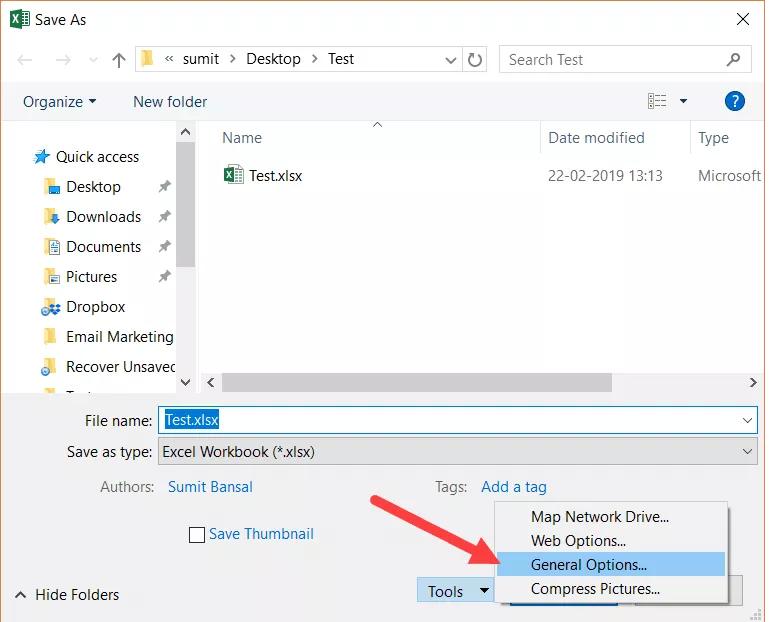Select Desktop in the address path
This screenshot has width=781, height=622.
pyautogui.click(x=273, y=59)
